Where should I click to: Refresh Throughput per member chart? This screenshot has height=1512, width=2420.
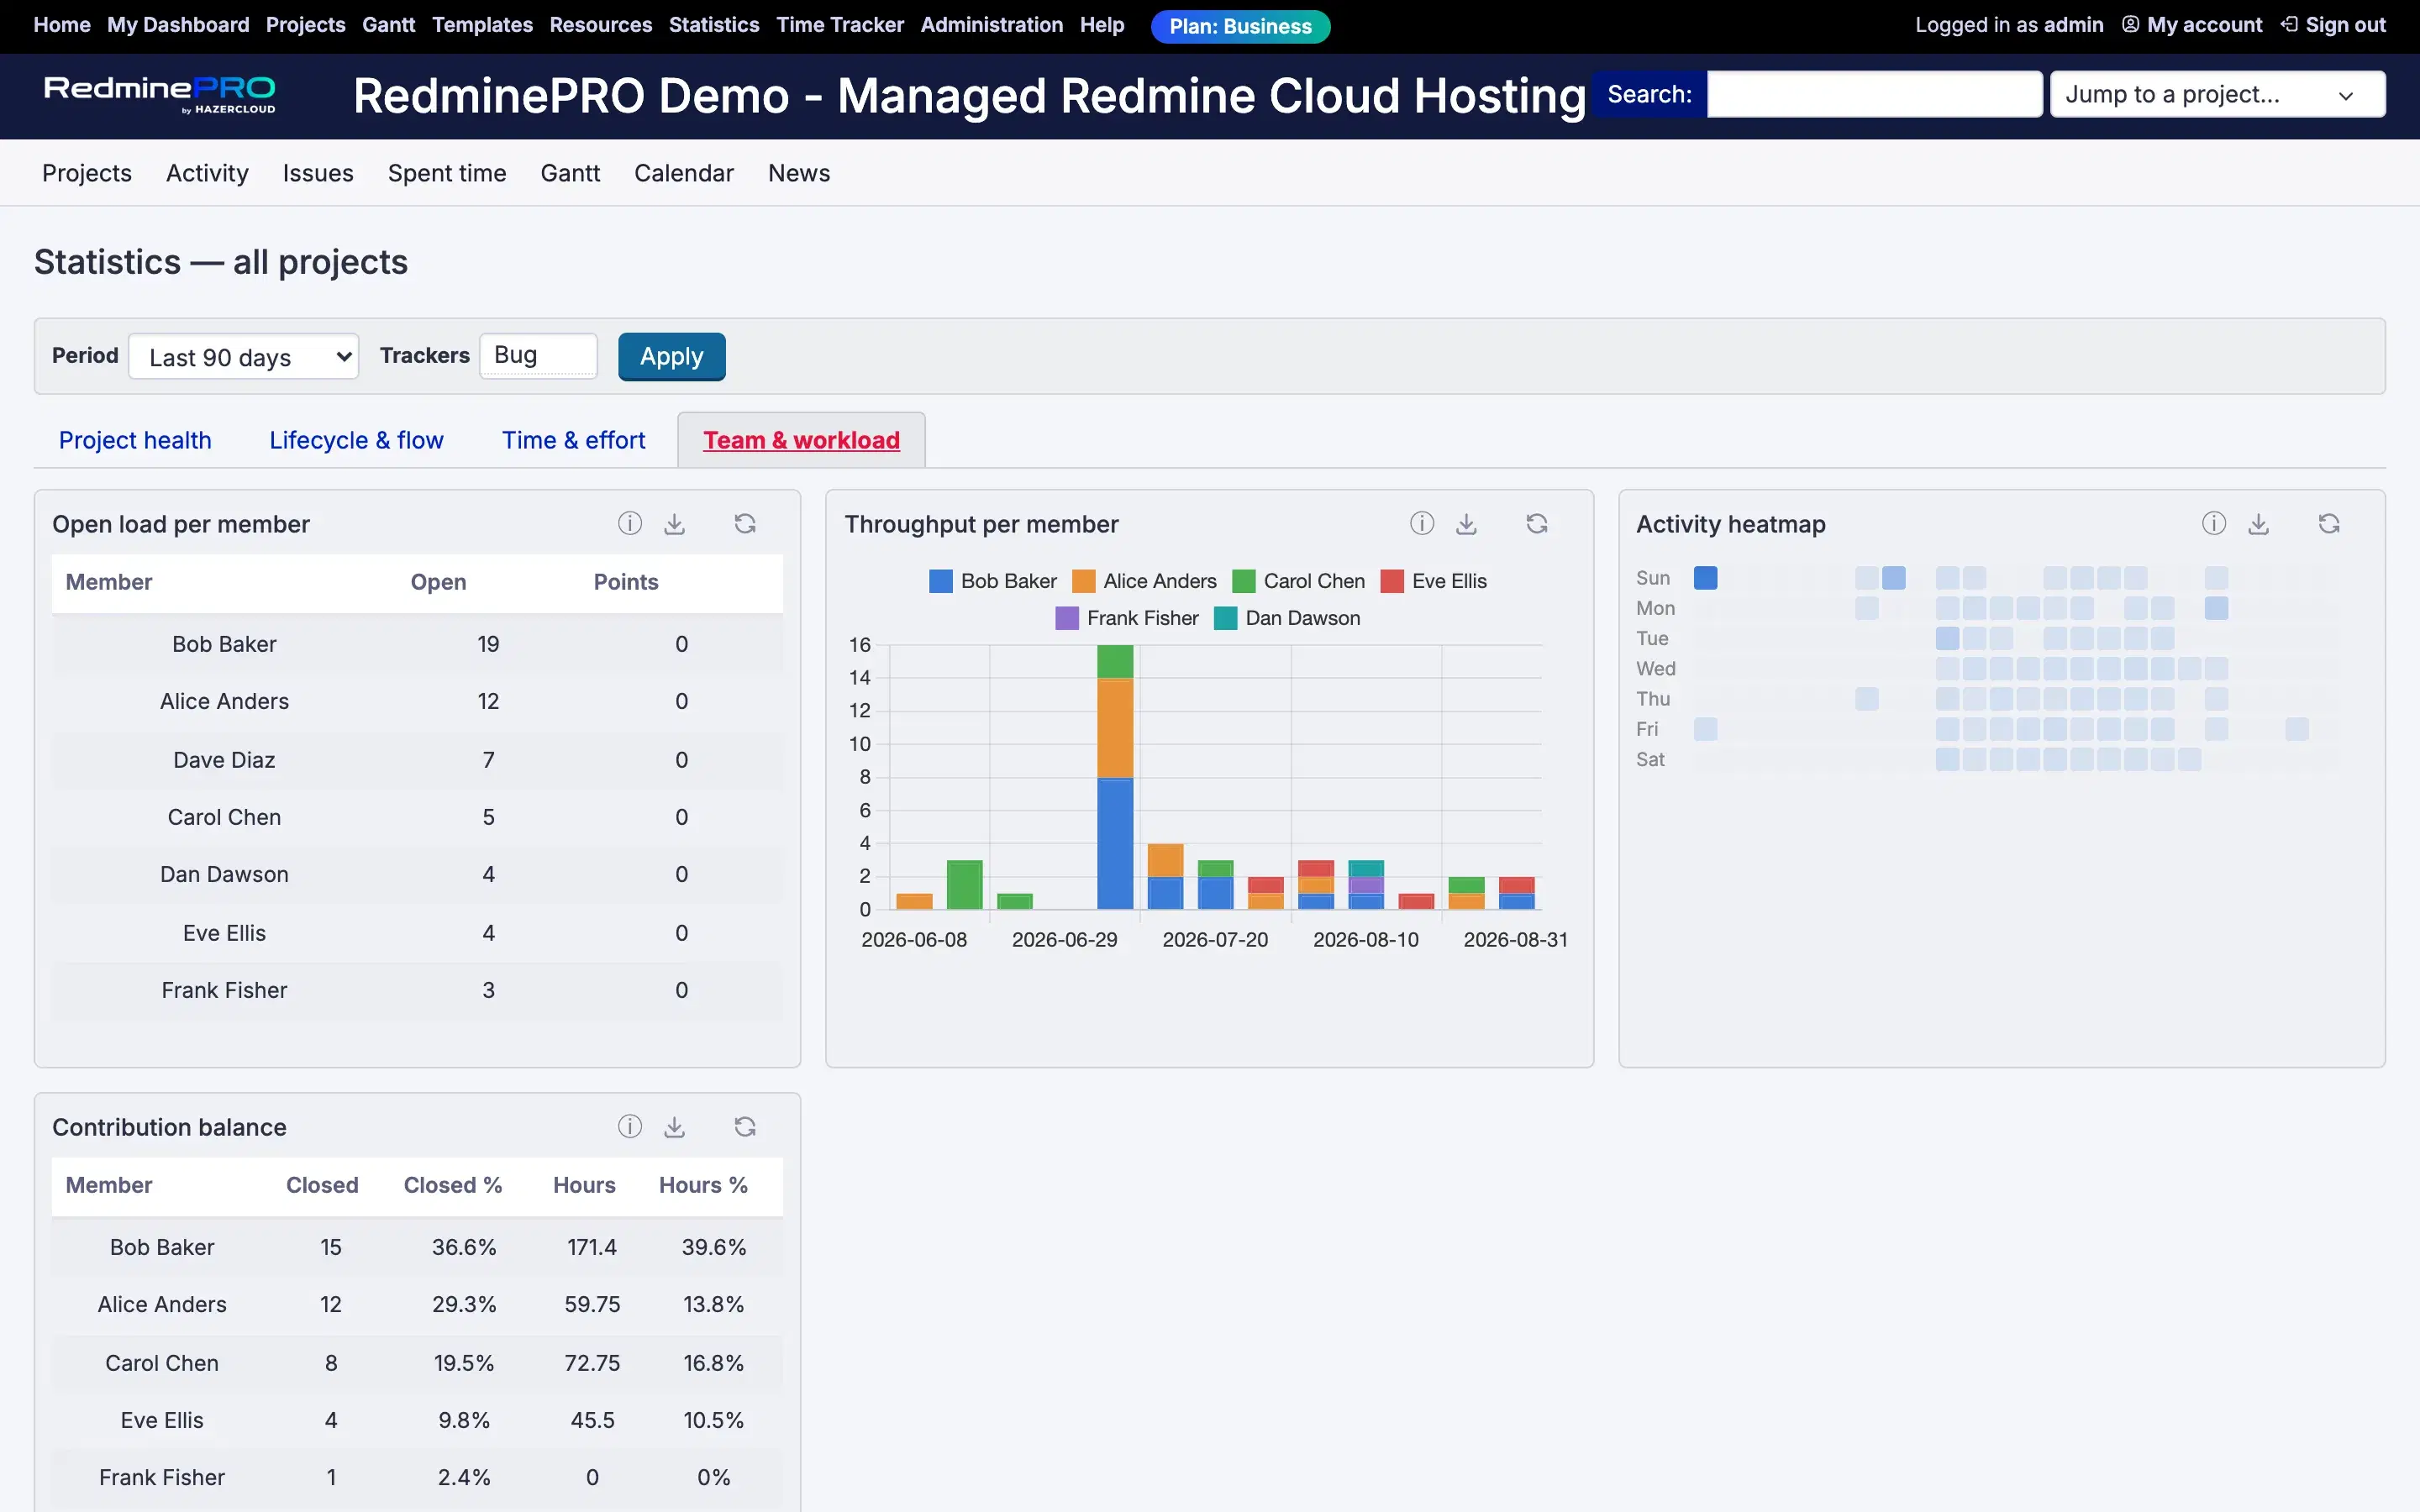(x=1537, y=523)
